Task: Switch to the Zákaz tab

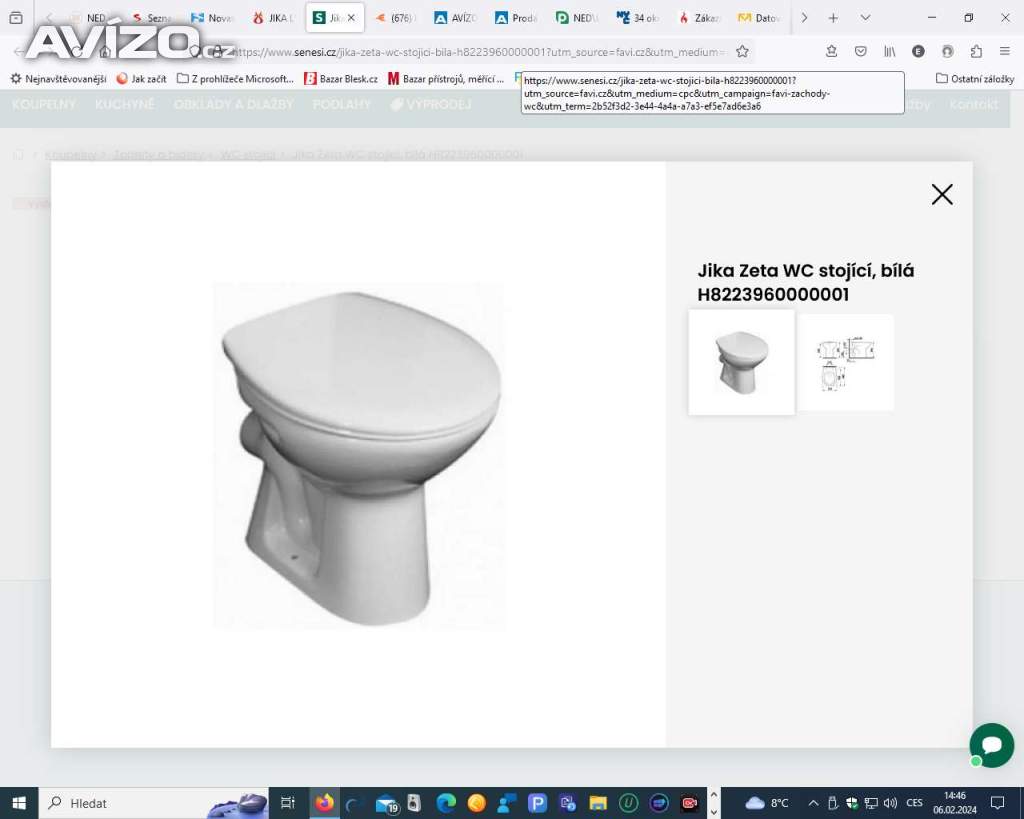Action: (699, 18)
